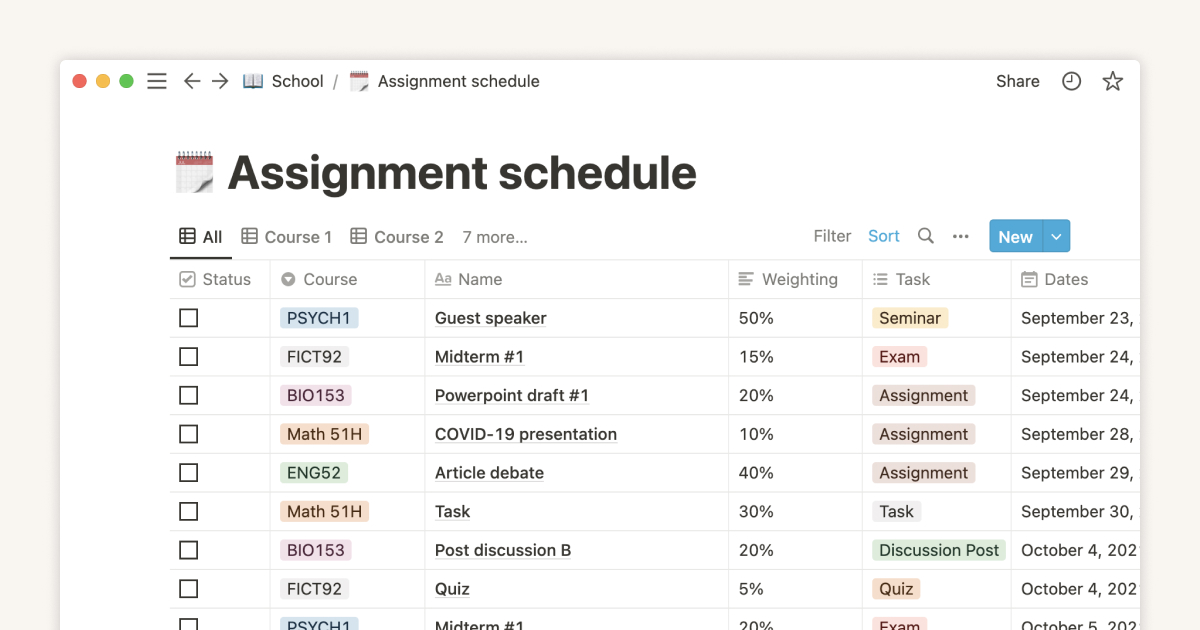Open search within the database
The height and width of the screenshot is (630, 1200).
(x=925, y=236)
